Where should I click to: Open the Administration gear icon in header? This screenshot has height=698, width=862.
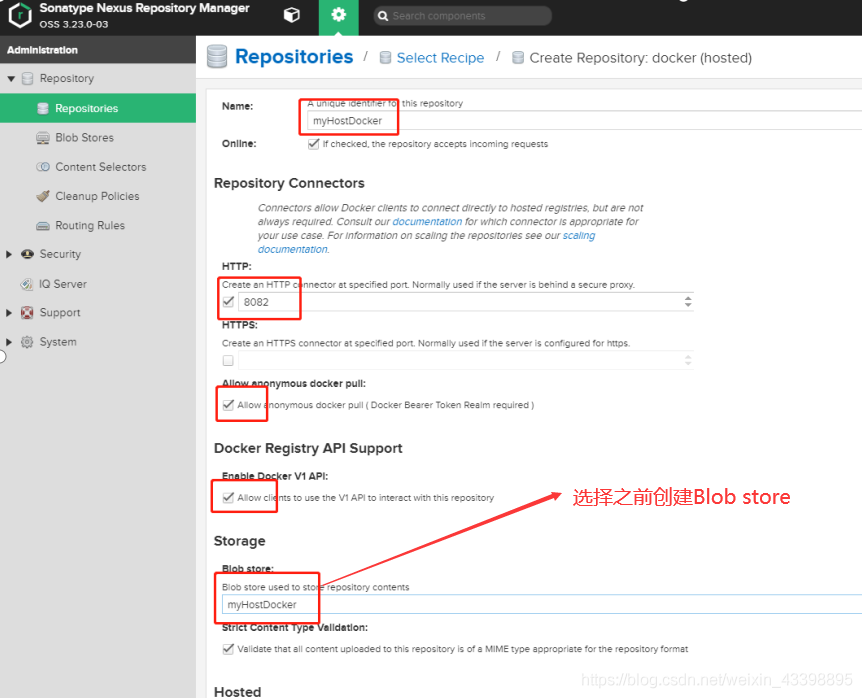[339, 15]
